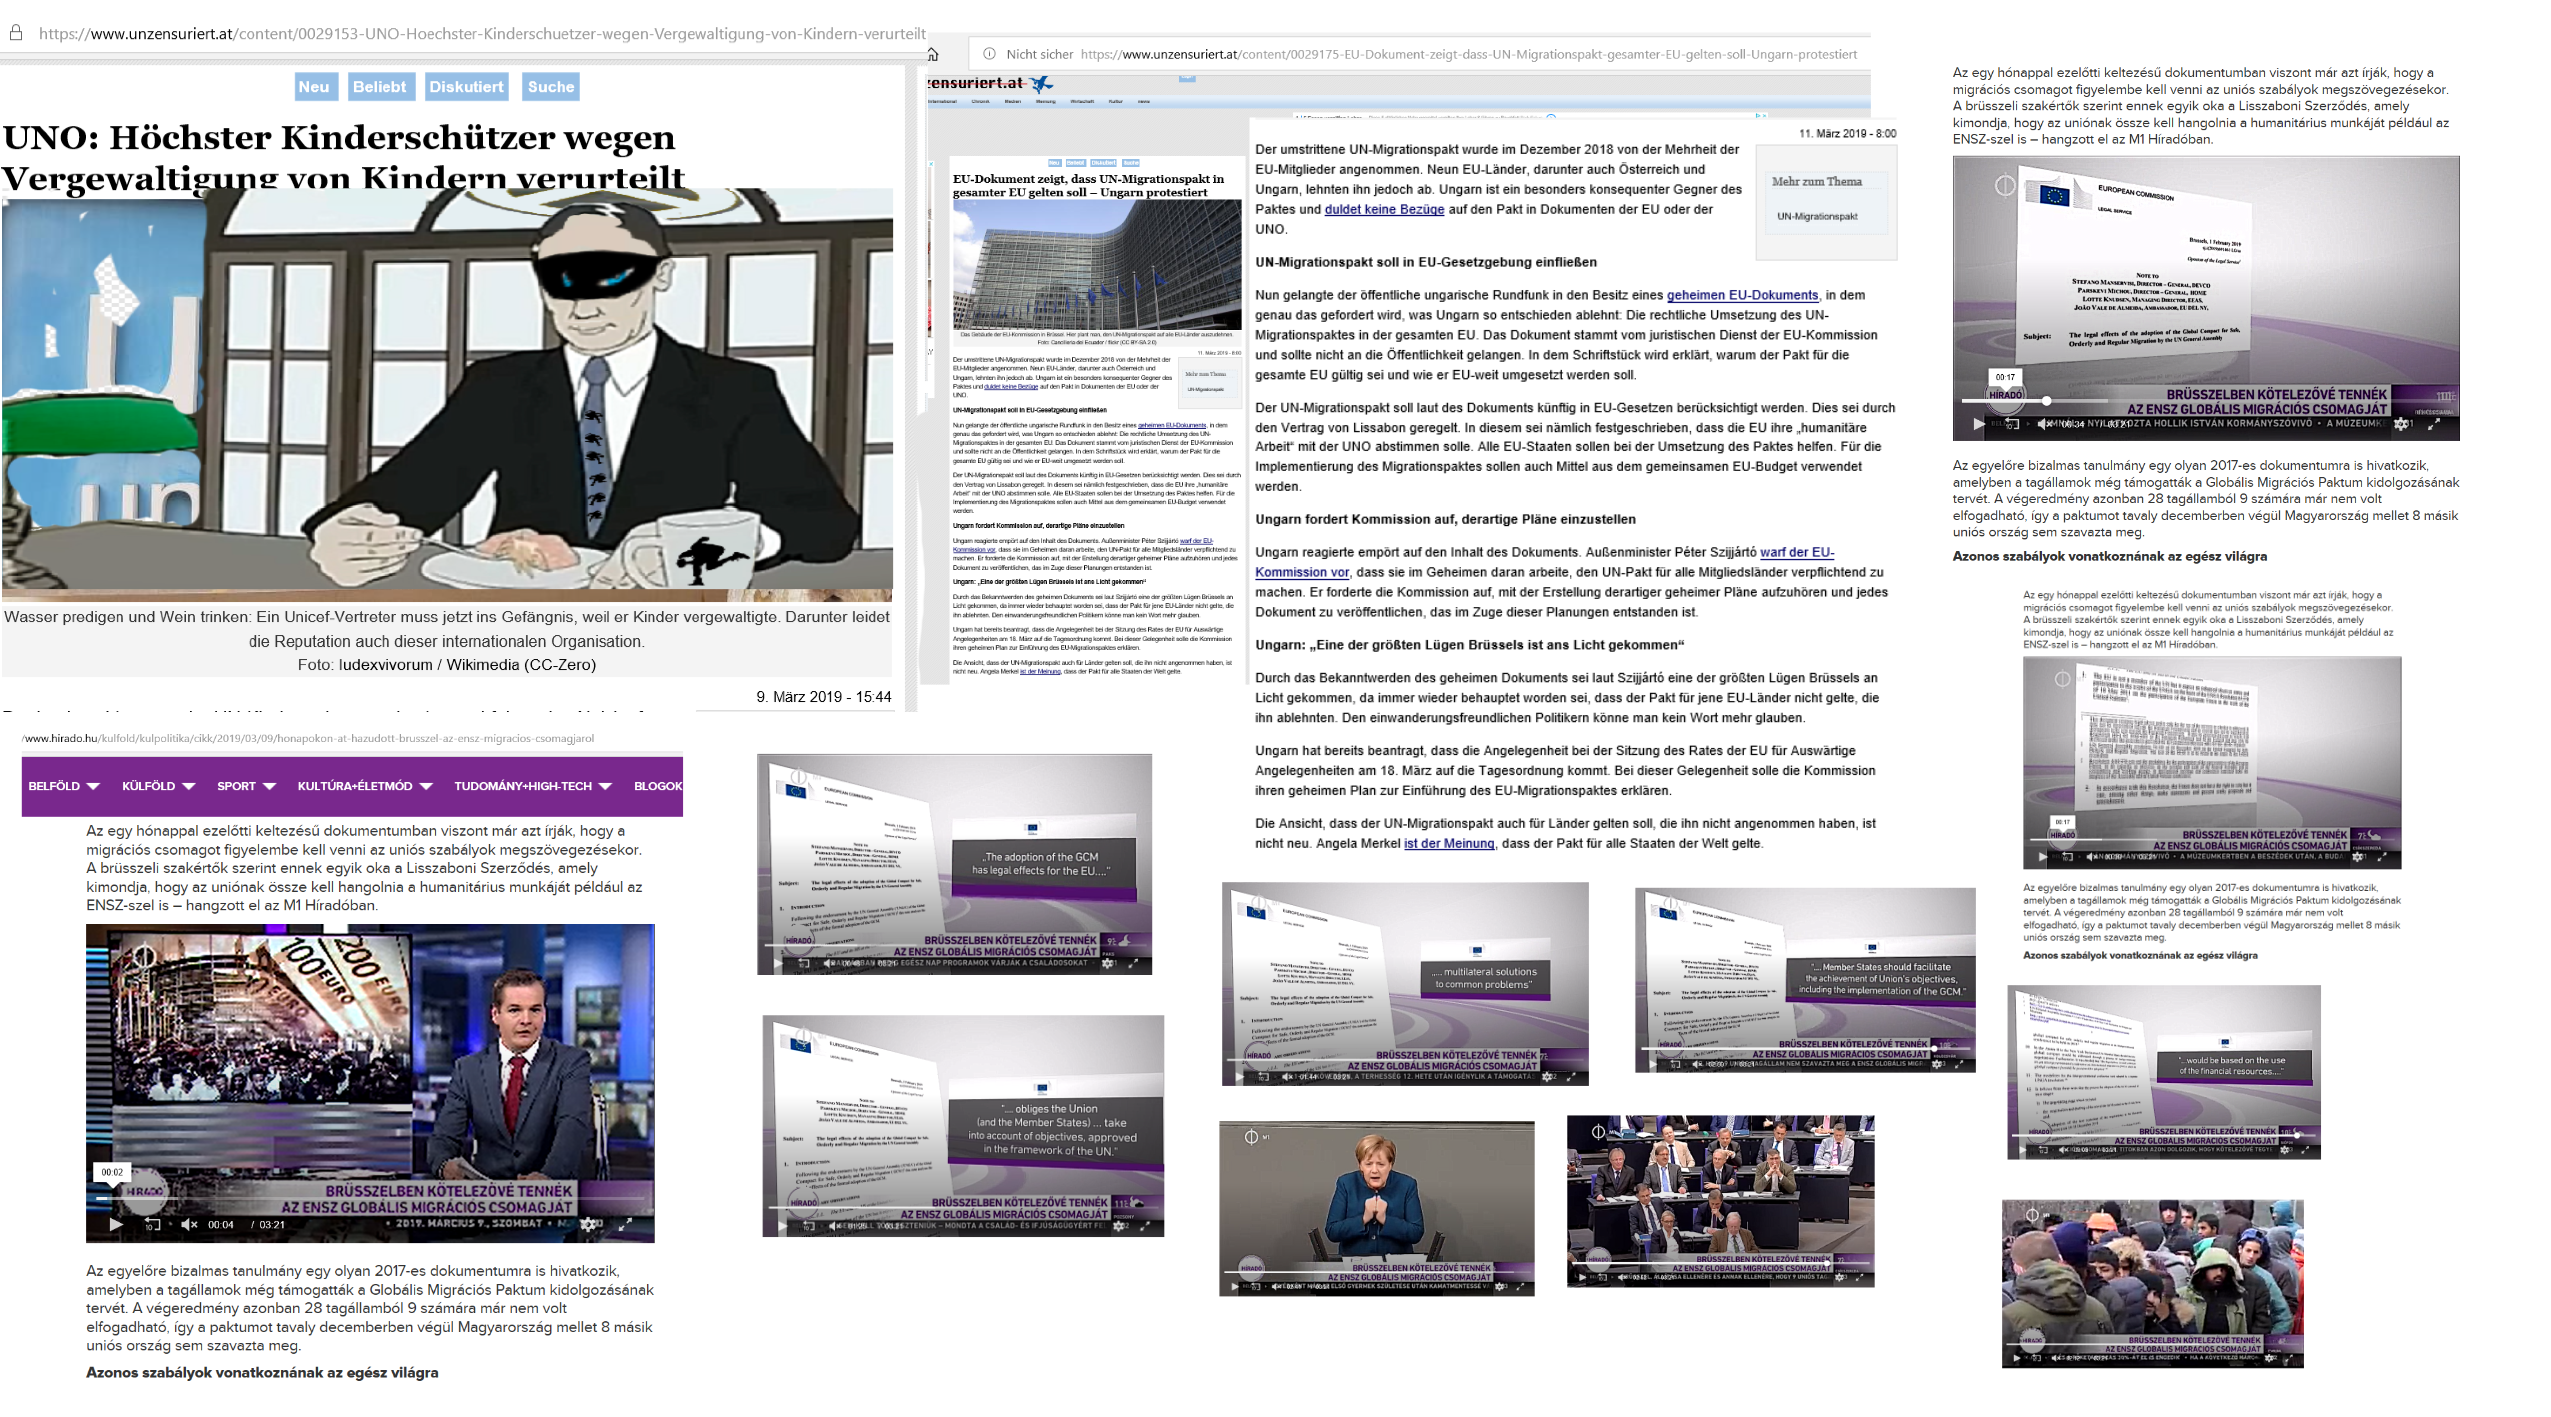Viewport: 2551px width, 1417px height.
Task: Click the rewind 10 seconds icon in anchor video
Action: tap(152, 1224)
